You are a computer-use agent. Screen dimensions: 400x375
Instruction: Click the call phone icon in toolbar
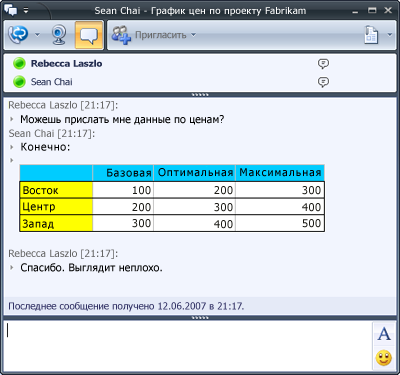pos(18,34)
